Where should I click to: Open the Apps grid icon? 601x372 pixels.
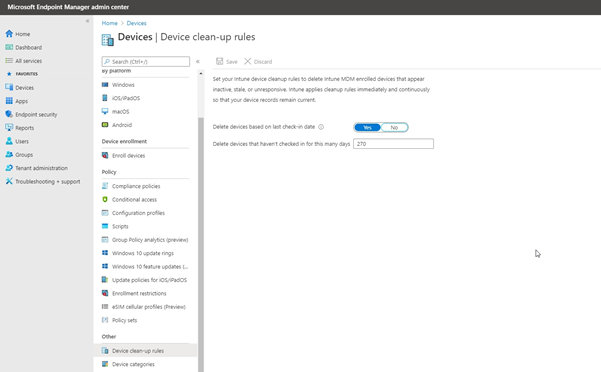pyautogui.click(x=9, y=101)
